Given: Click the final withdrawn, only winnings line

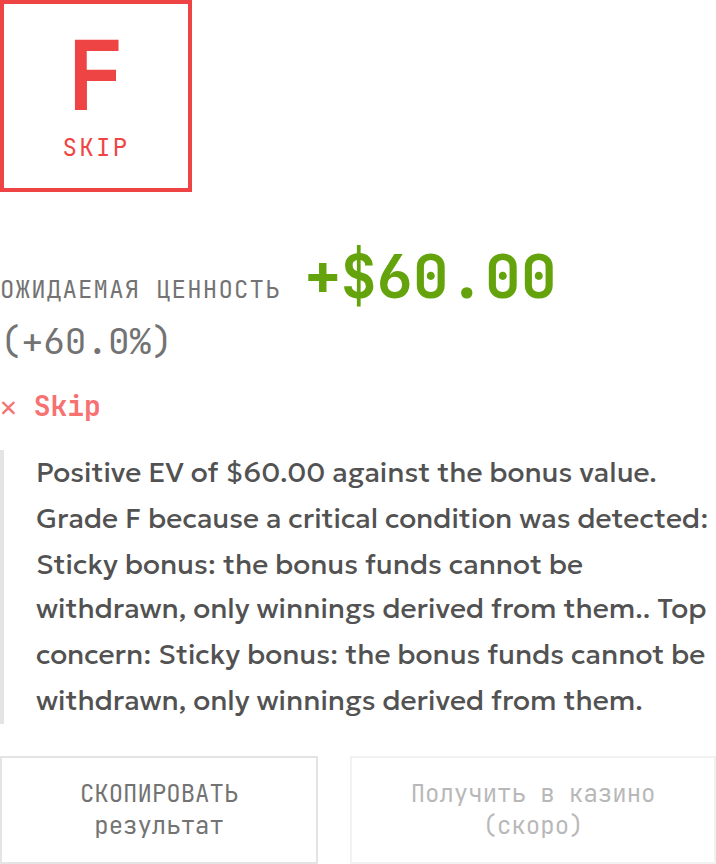Looking at the screenshot, I should 340,701.
